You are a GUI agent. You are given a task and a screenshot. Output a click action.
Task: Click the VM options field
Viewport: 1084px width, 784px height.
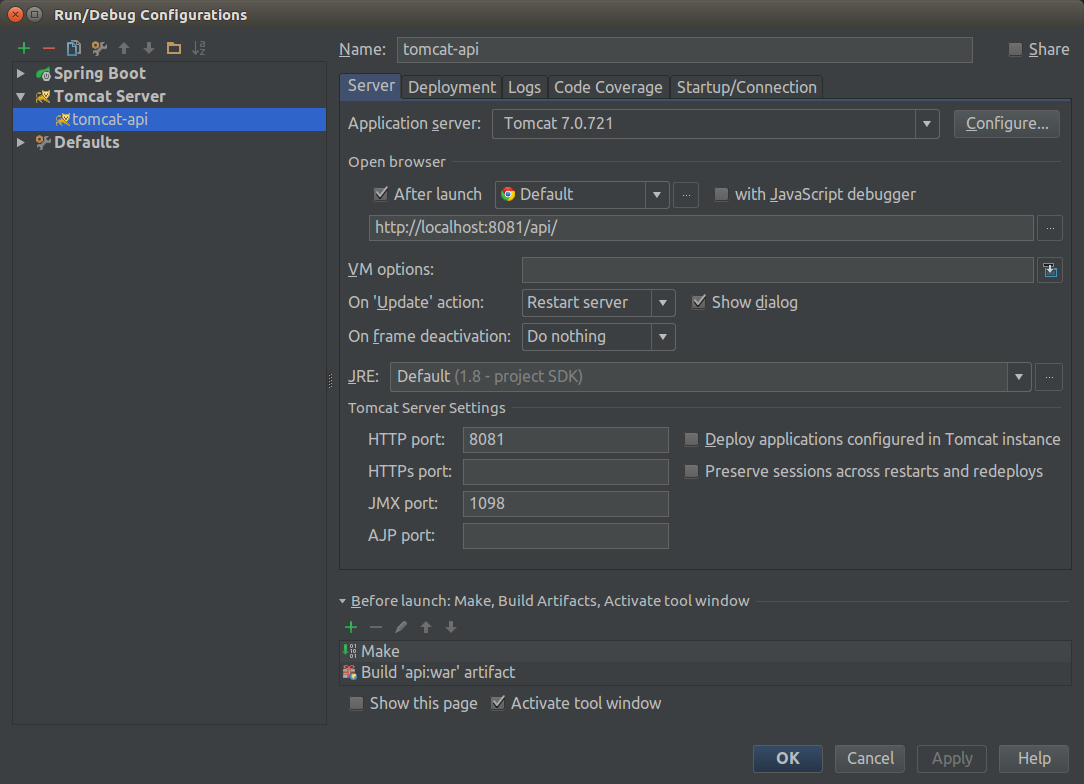pyautogui.click(x=778, y=270)
